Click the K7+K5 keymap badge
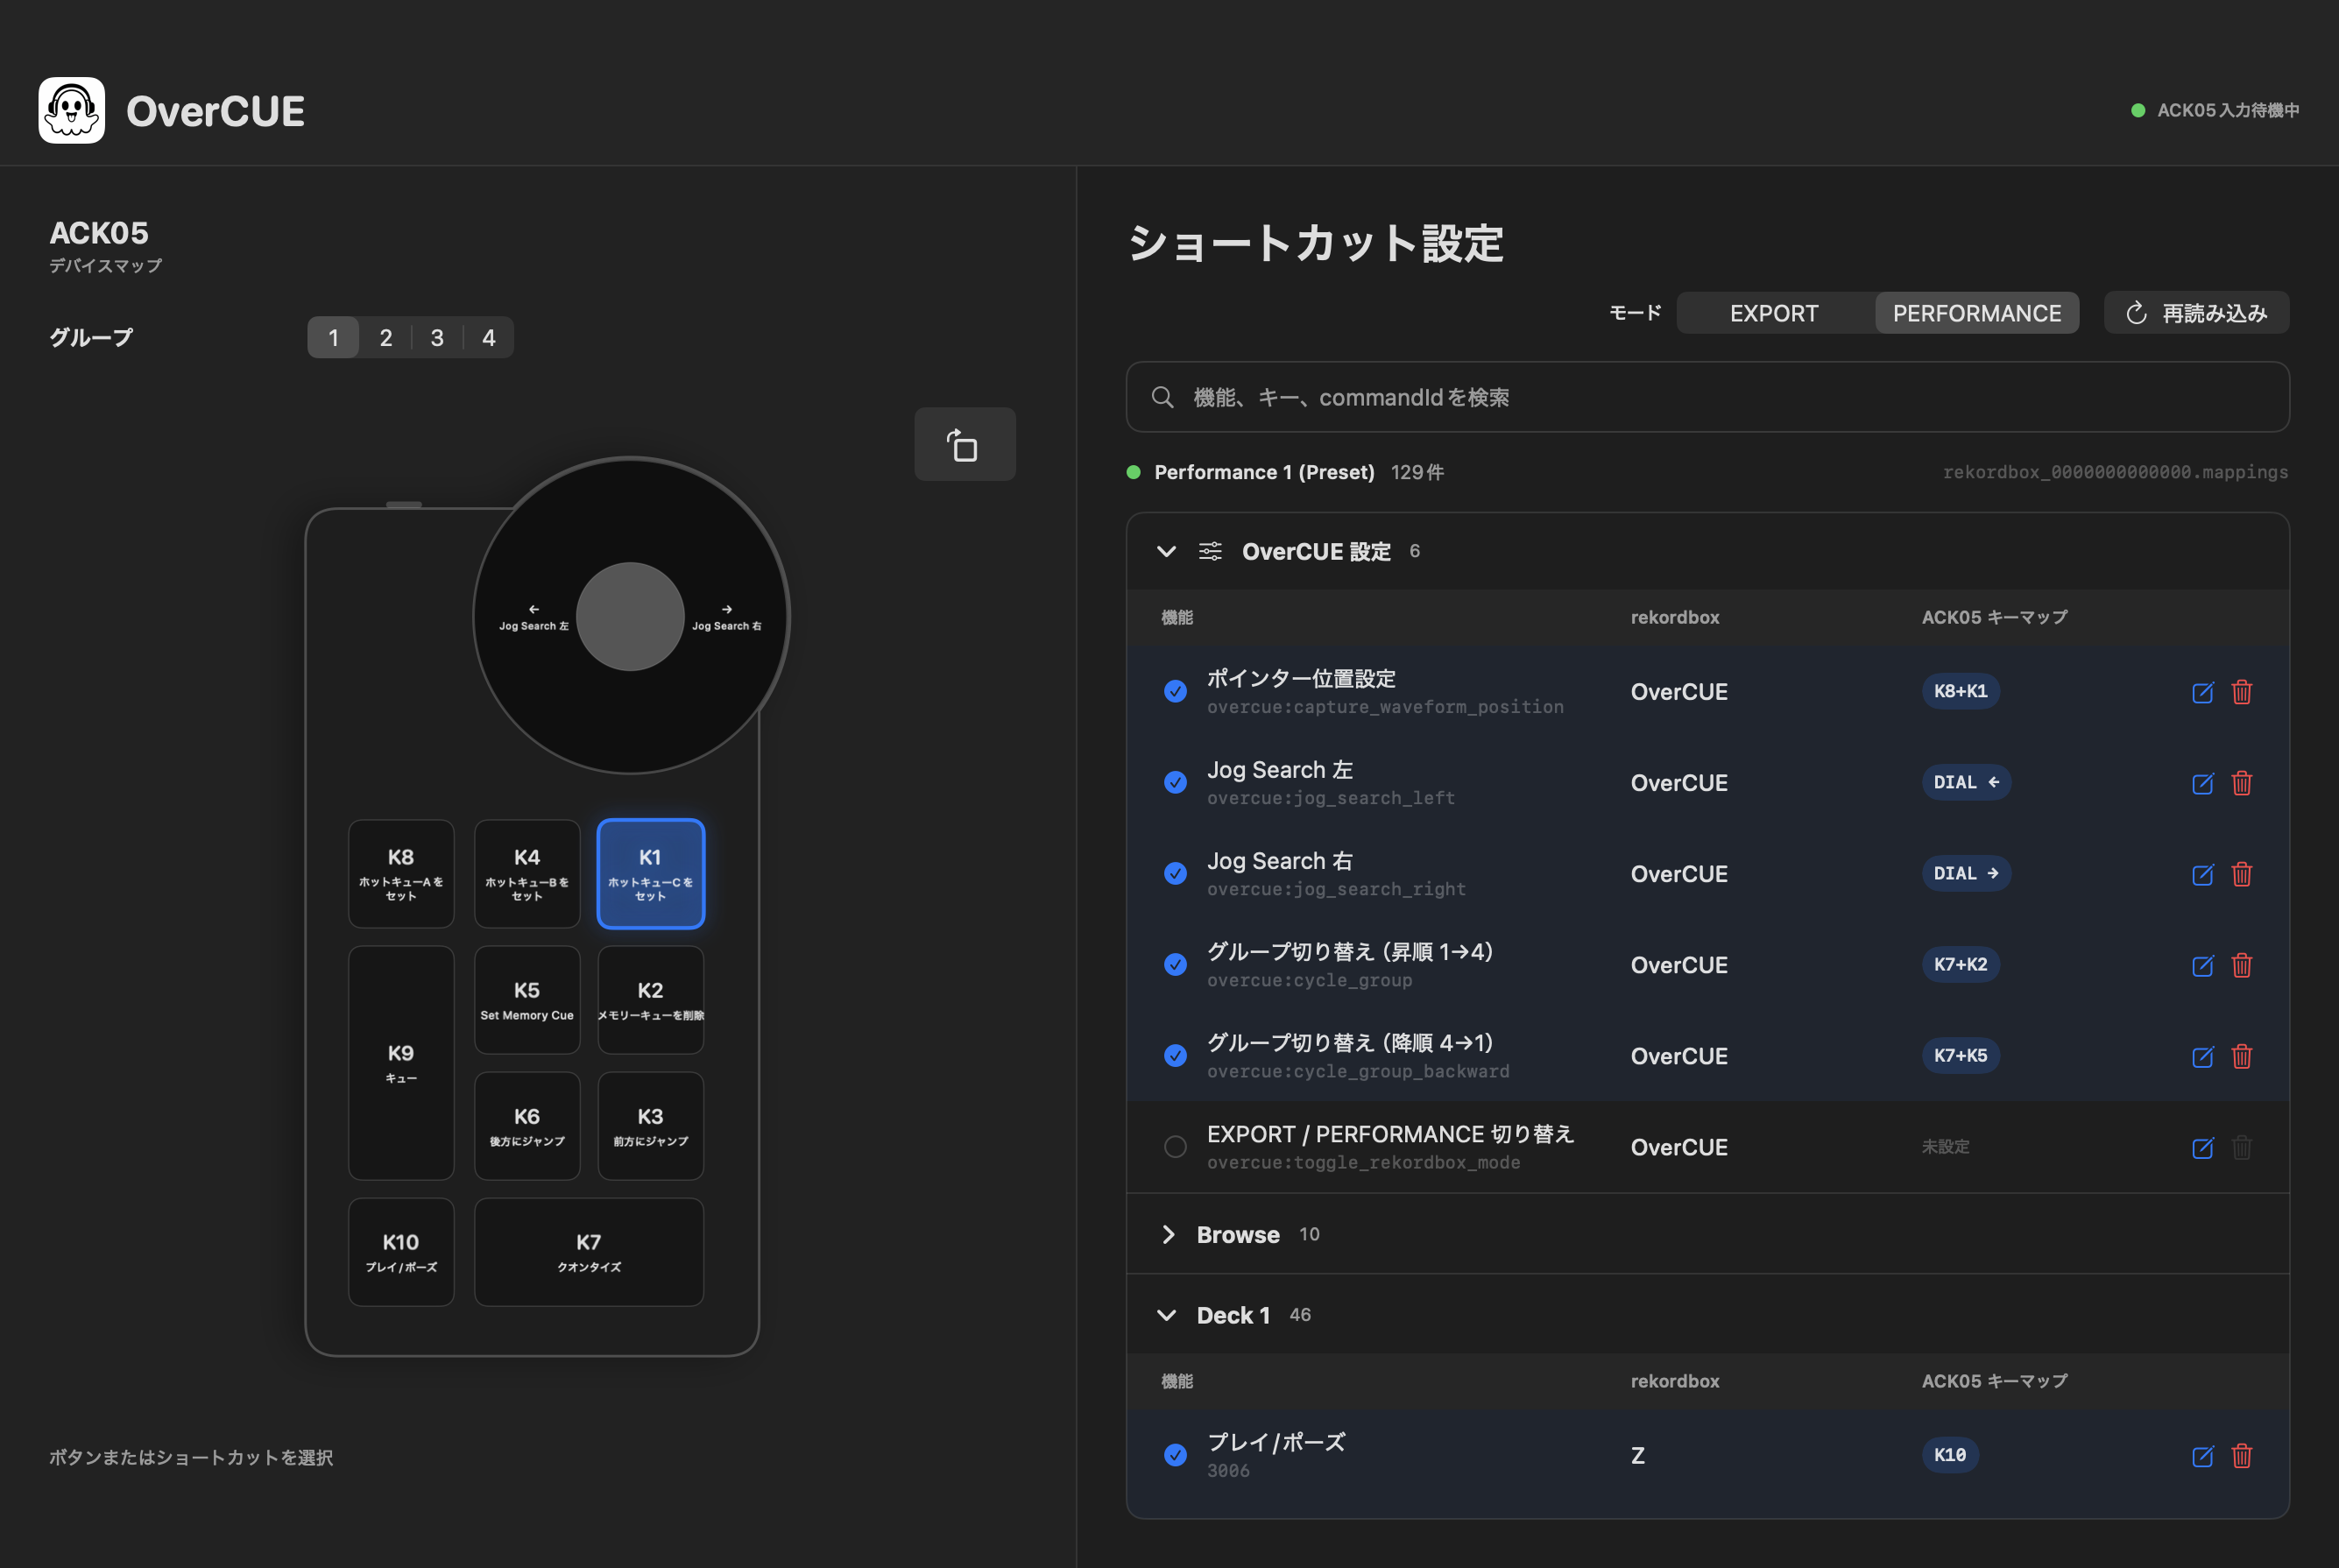Viewport: 2339px width, 1568px height. 1960,1055
